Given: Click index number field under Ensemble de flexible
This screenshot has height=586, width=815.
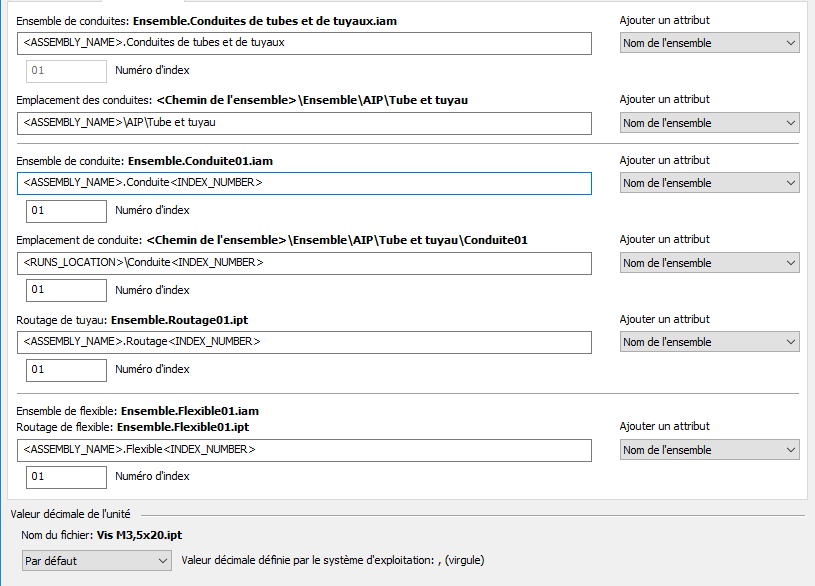Looking at the screenshot, I should (x=66, y=477).
